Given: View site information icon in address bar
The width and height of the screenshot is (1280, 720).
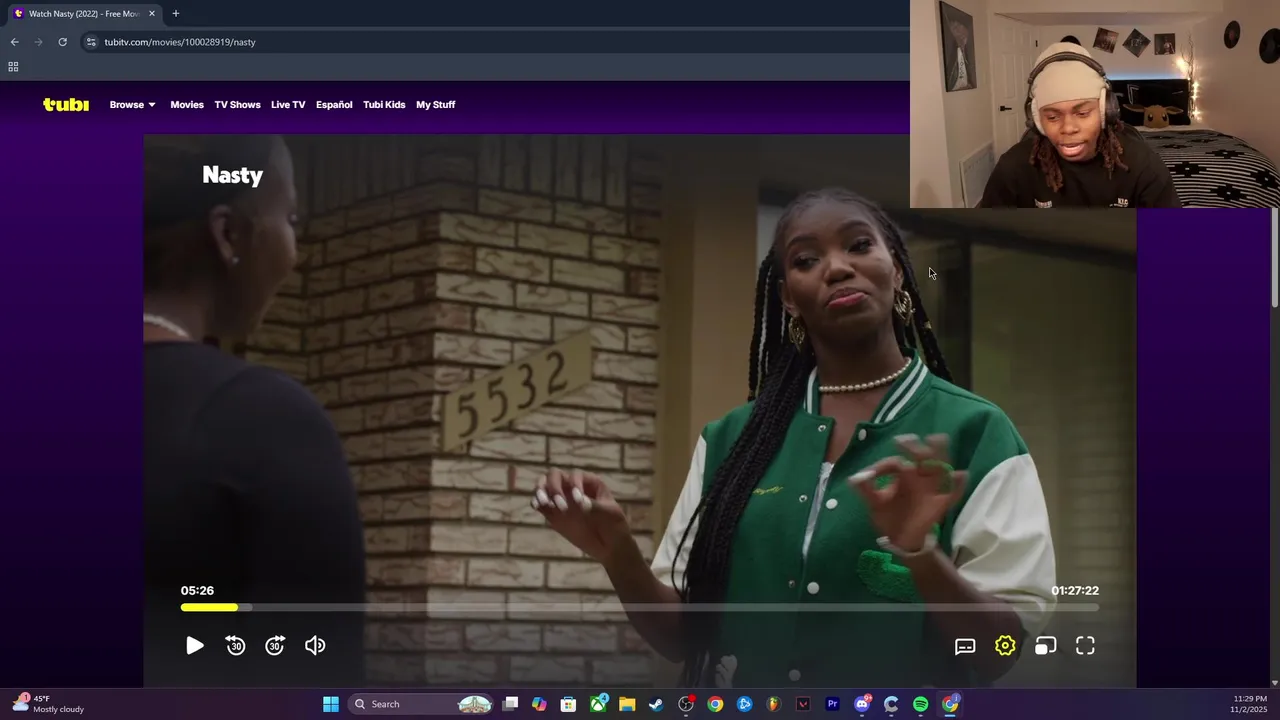Looking at the screenshot, I should tap(91, 42).
